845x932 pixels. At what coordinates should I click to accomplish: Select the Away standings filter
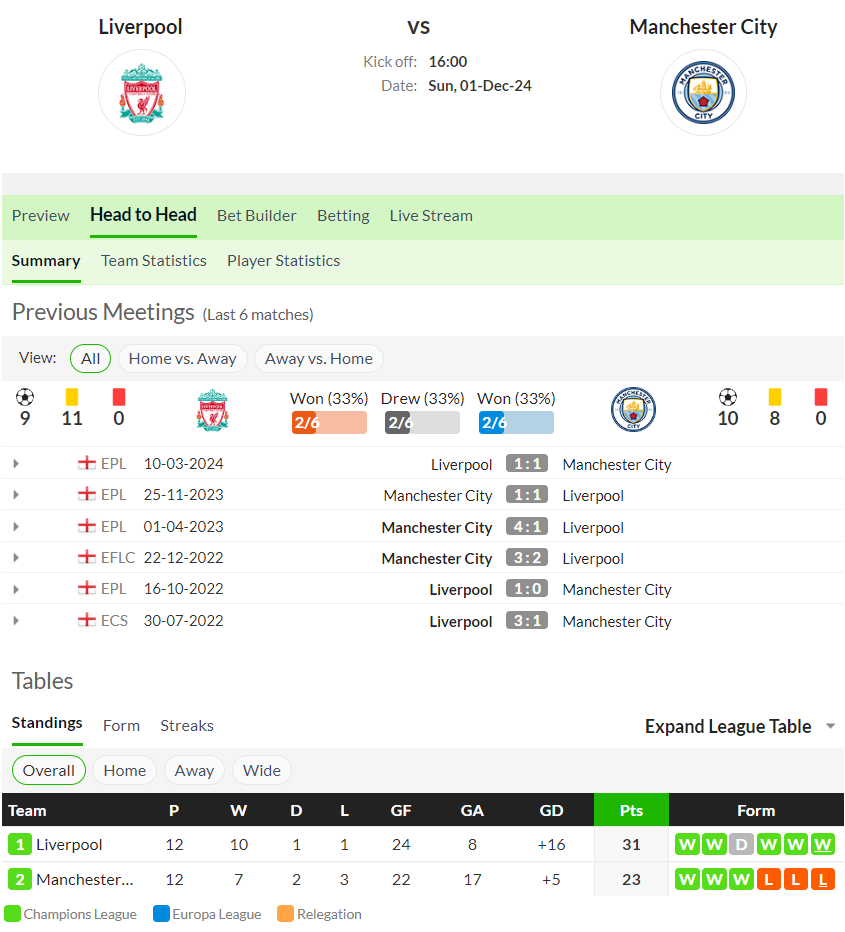tap(194, 770)
